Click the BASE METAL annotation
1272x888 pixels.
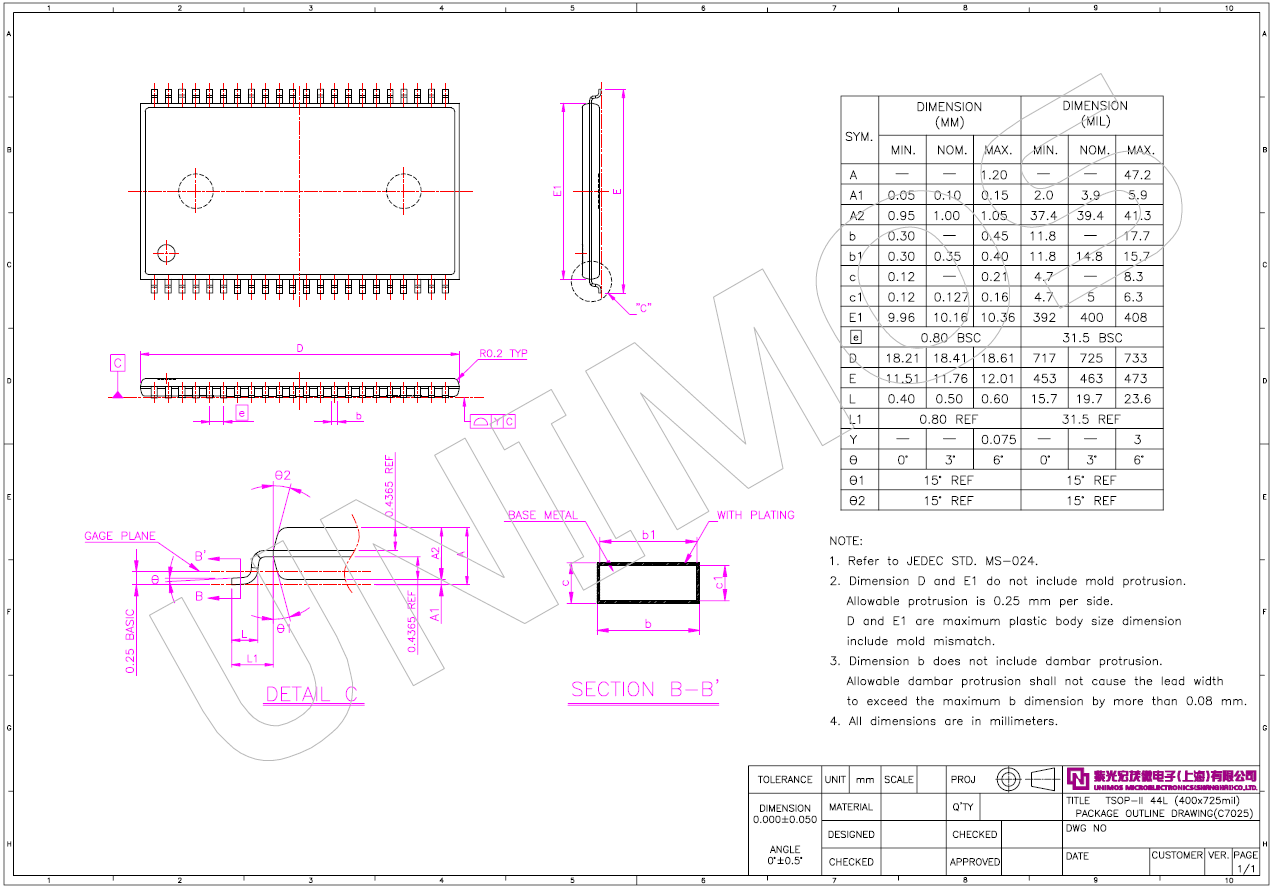[542, 515]
